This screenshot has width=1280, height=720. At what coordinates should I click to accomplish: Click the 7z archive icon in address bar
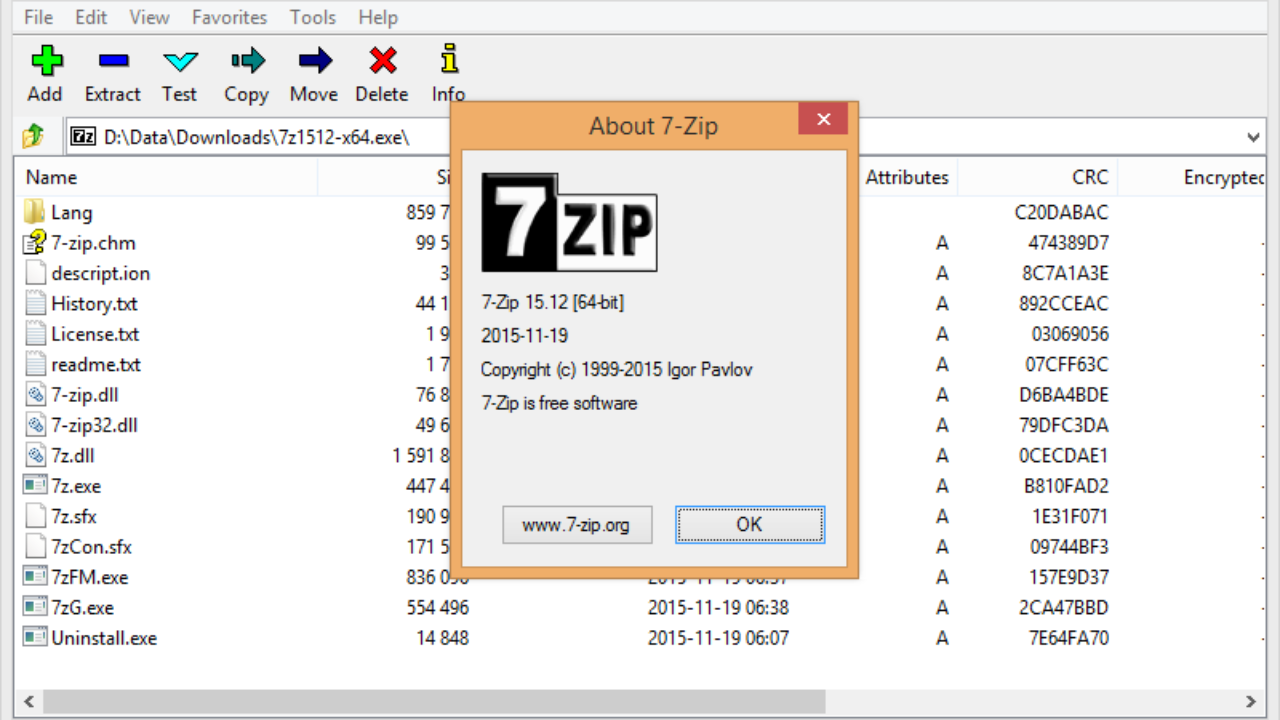tap(84, 136)
